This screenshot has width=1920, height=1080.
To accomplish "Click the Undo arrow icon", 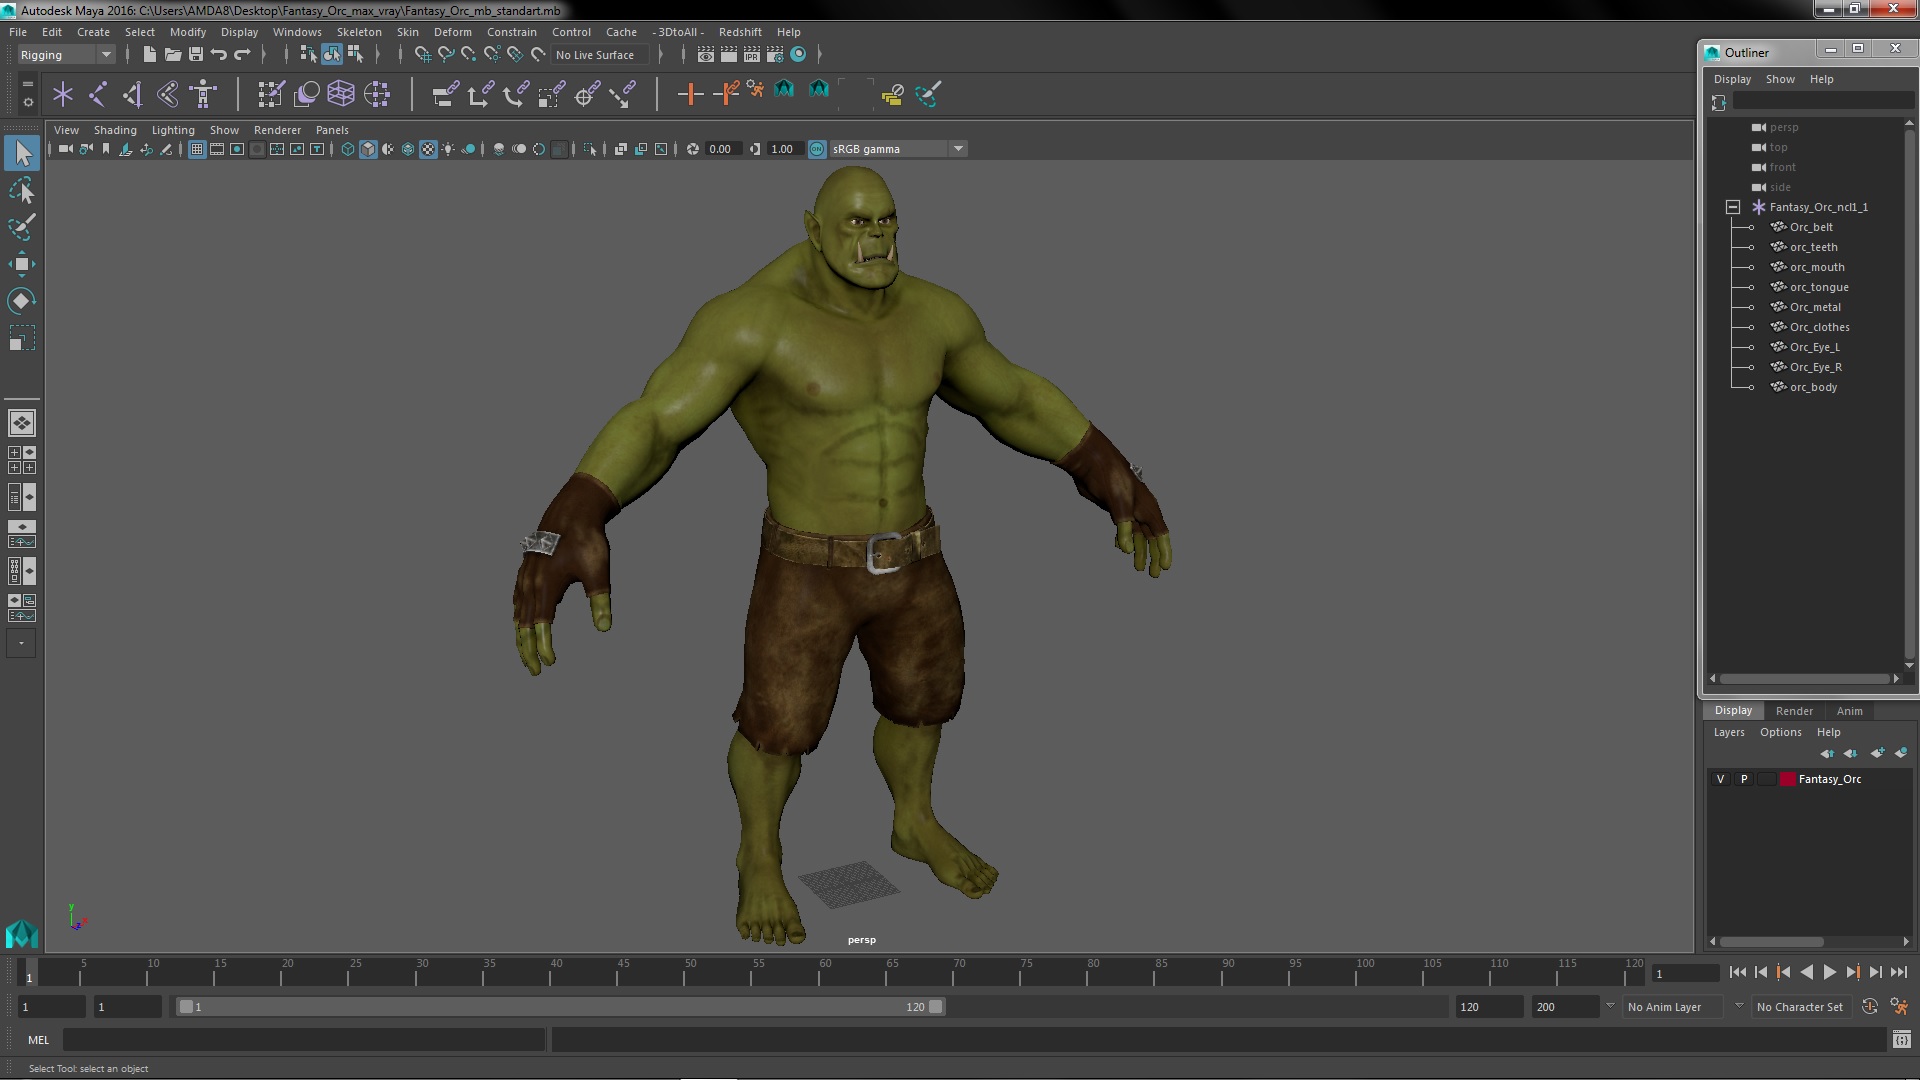I will 219,55.
